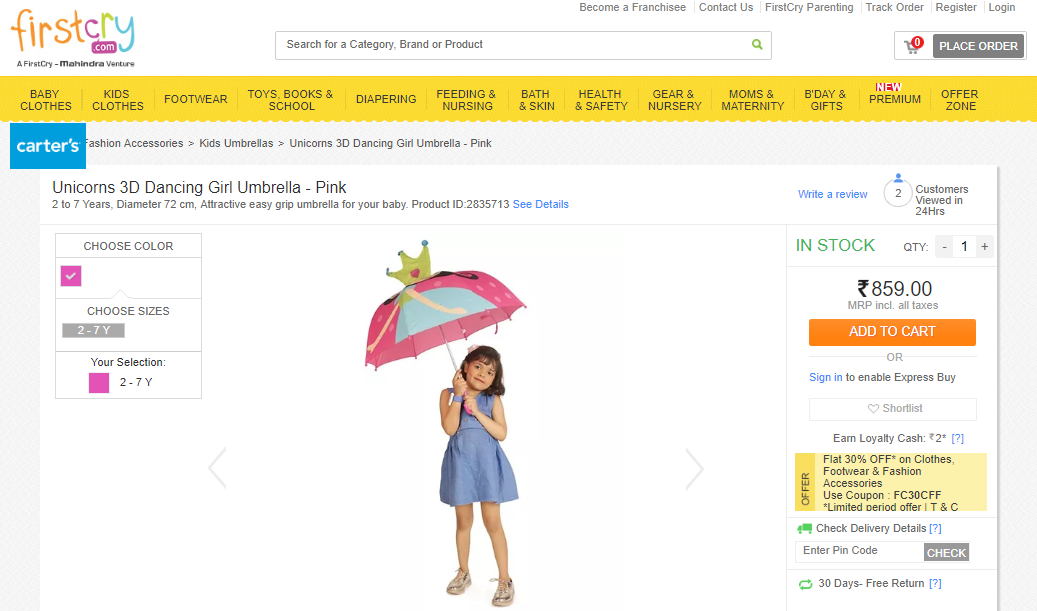This screenshot has height=611, width=1037.
Task: Open the Toys, Books & School menu
Action: point(291,100)
